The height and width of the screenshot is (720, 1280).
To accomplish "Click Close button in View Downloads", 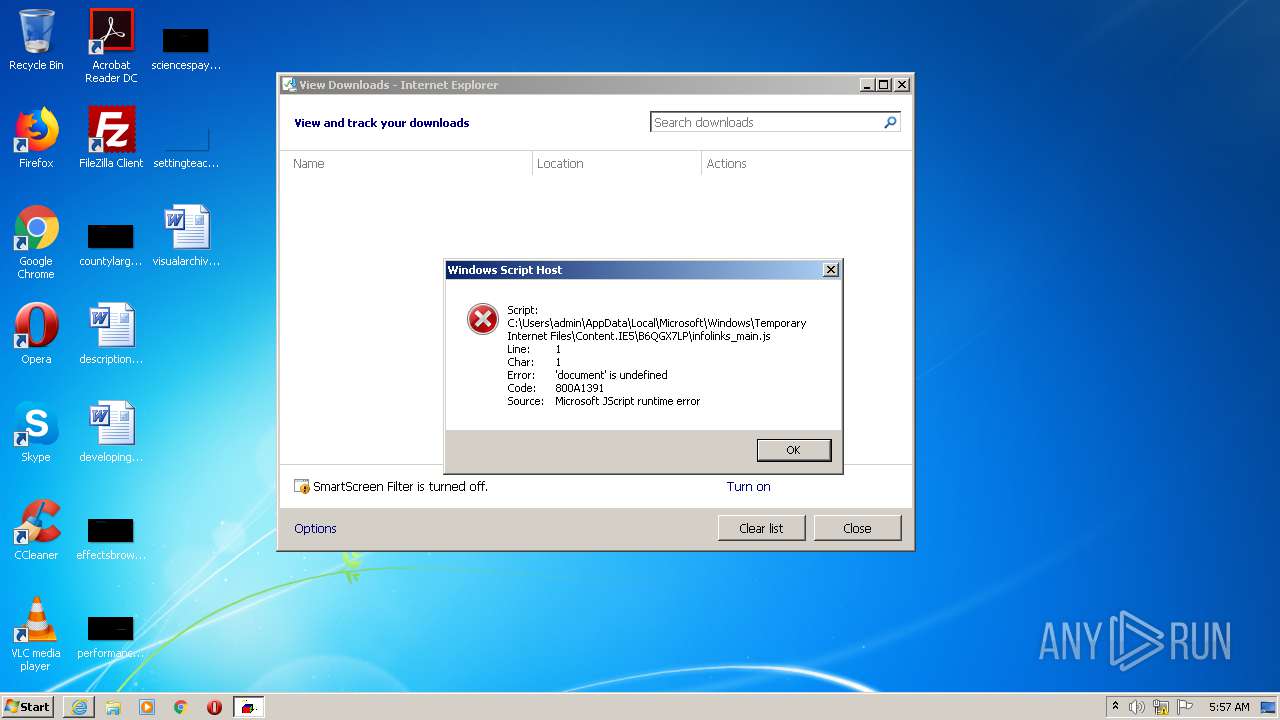I will click(x=857, y=528).
